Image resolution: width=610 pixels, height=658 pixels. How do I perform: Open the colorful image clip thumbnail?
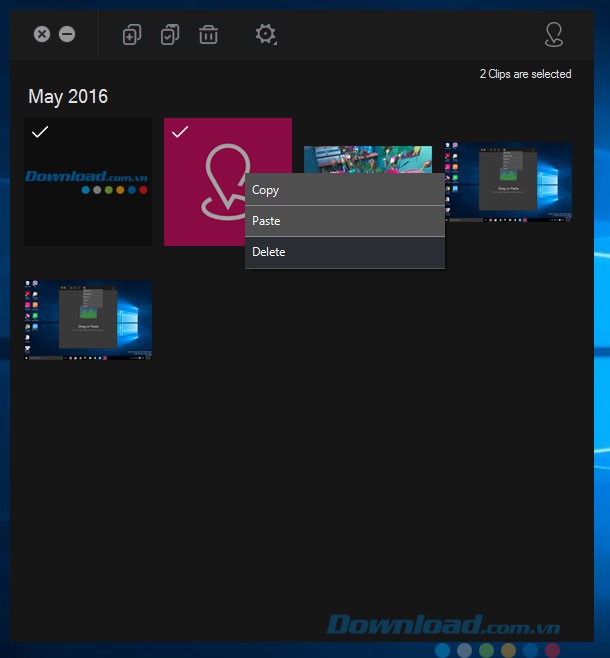point(368,158)
